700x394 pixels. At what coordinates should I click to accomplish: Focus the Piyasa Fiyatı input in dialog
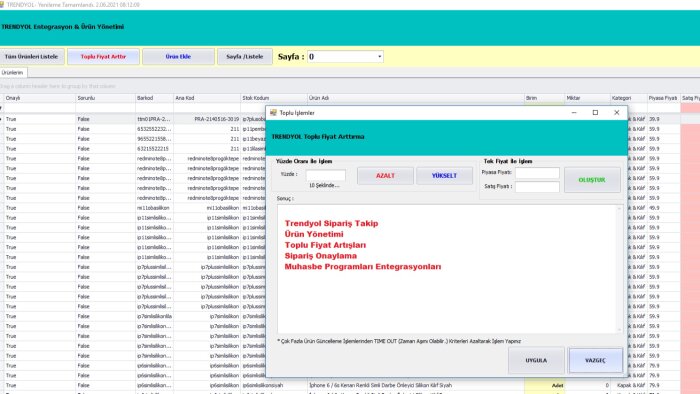point(537,173)
